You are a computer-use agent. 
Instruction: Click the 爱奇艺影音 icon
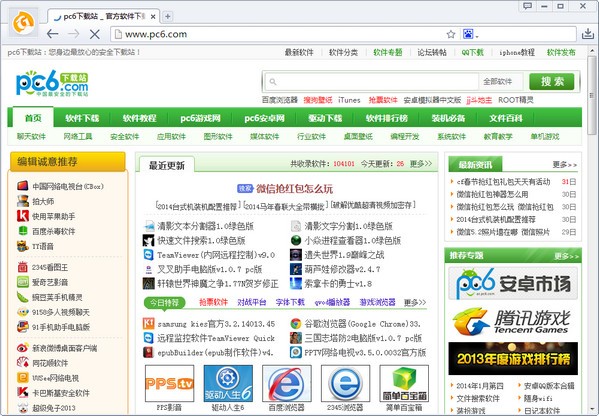tap(23, 282)
